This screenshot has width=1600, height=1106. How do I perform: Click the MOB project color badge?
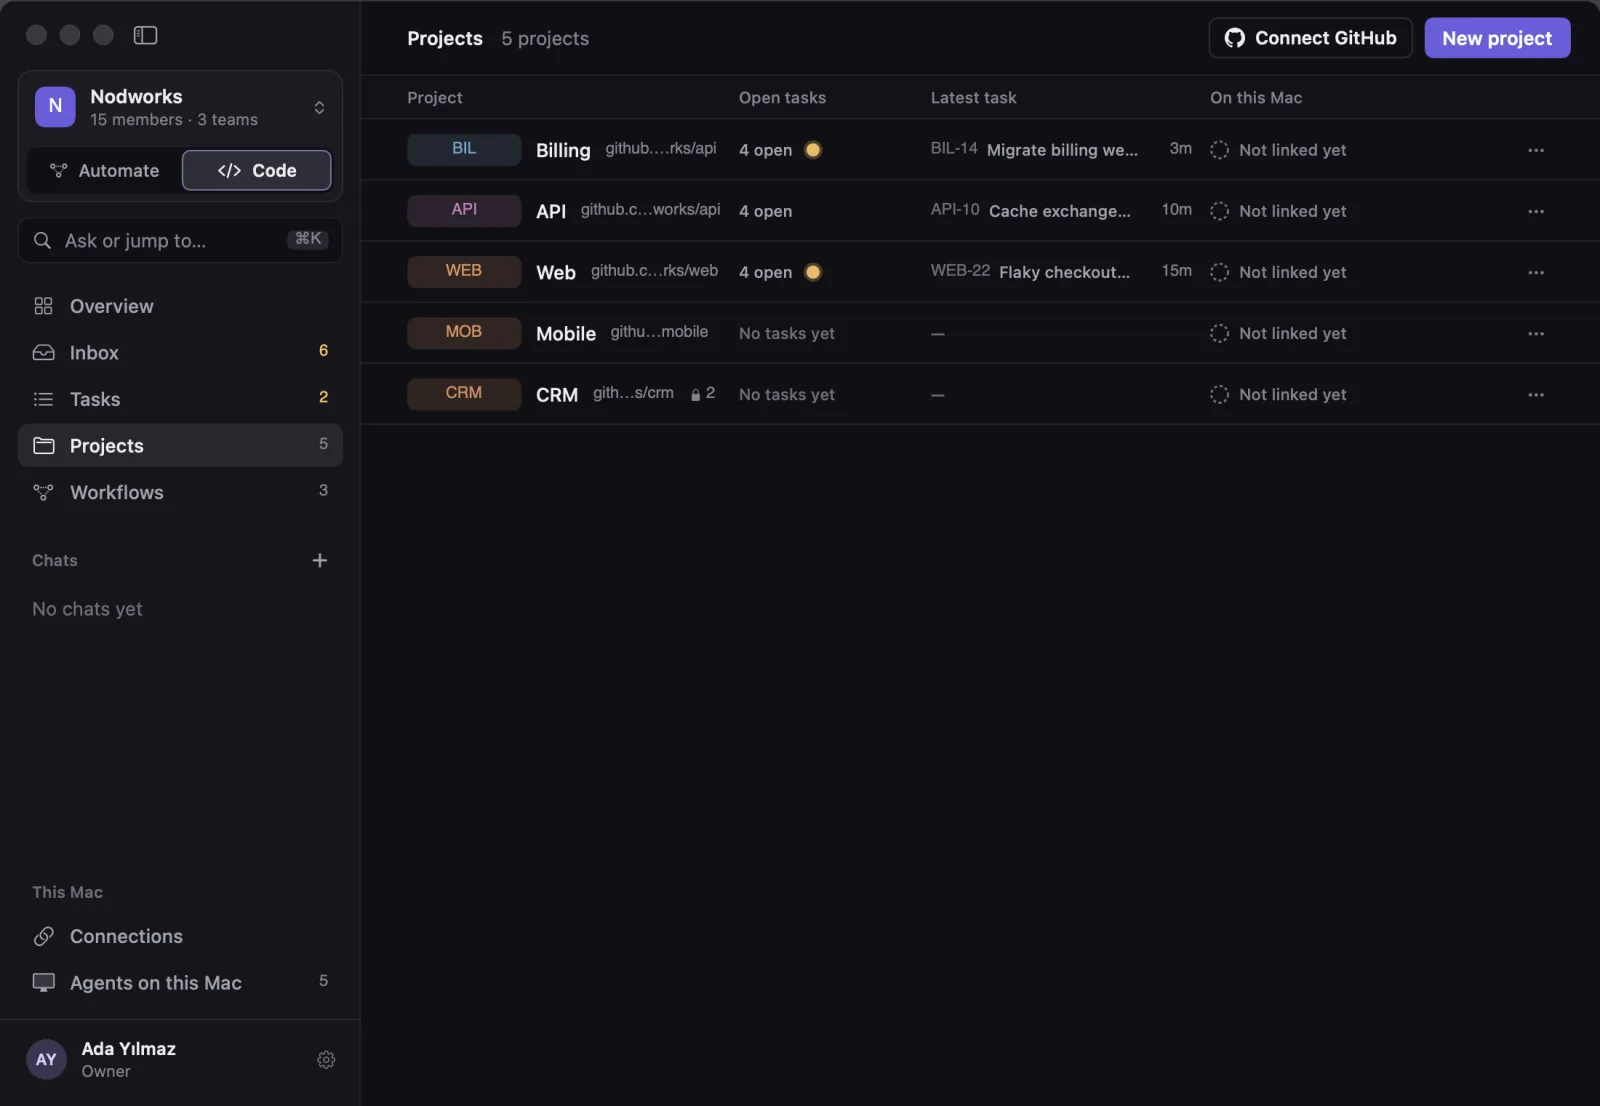click(x=464, y=332)
